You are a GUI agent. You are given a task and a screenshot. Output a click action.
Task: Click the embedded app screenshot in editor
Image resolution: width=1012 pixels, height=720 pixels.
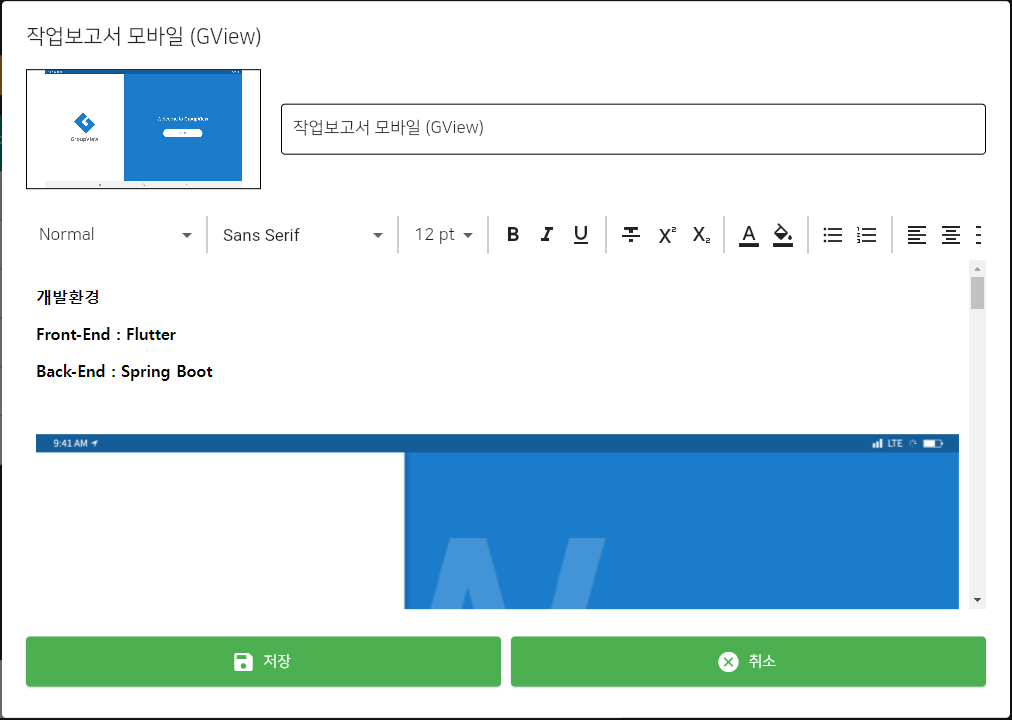point(497,521)
